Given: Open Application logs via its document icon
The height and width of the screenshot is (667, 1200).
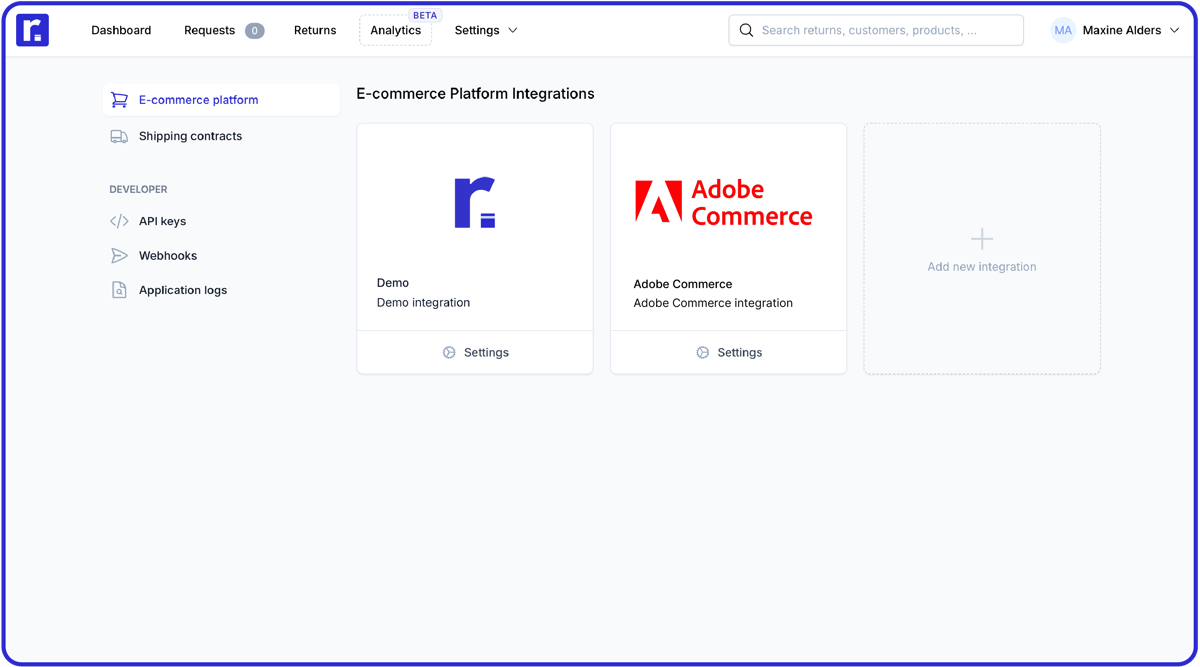Looking at the screenshot, I should click(x=119, y=289).
